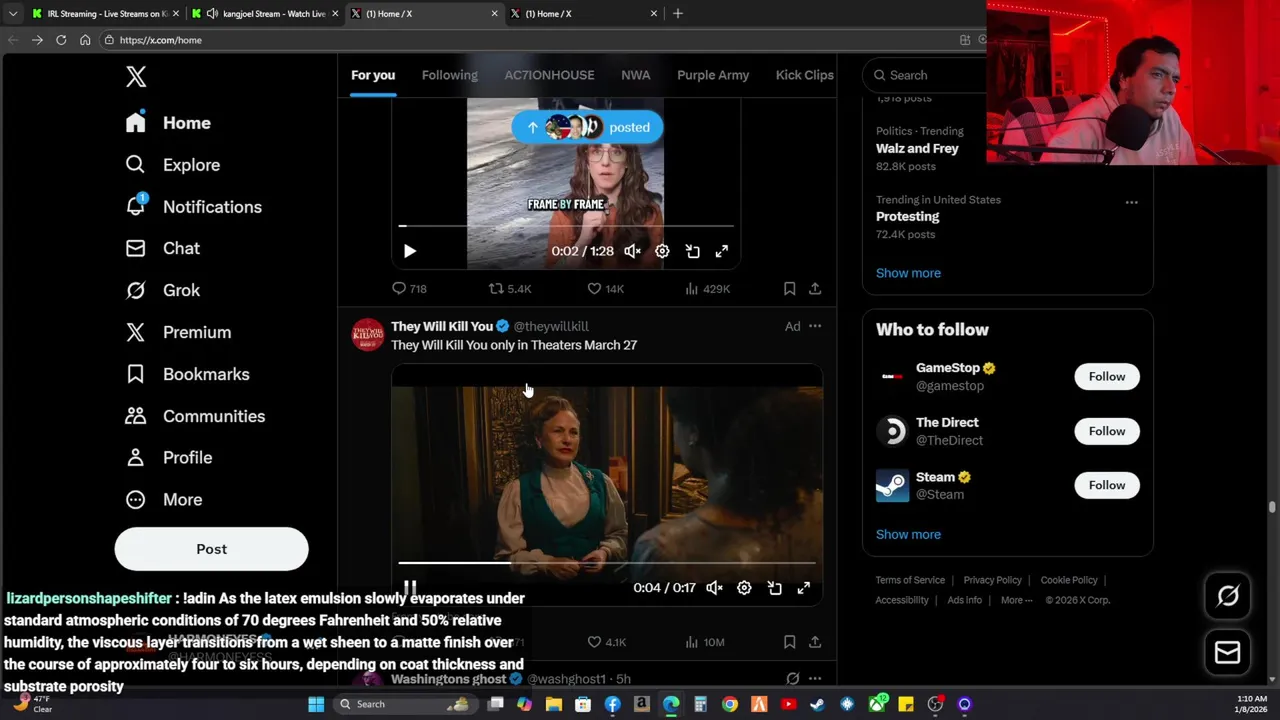Select the For you tab
This screenshot has width=1280, height=720.
(373, 75)
